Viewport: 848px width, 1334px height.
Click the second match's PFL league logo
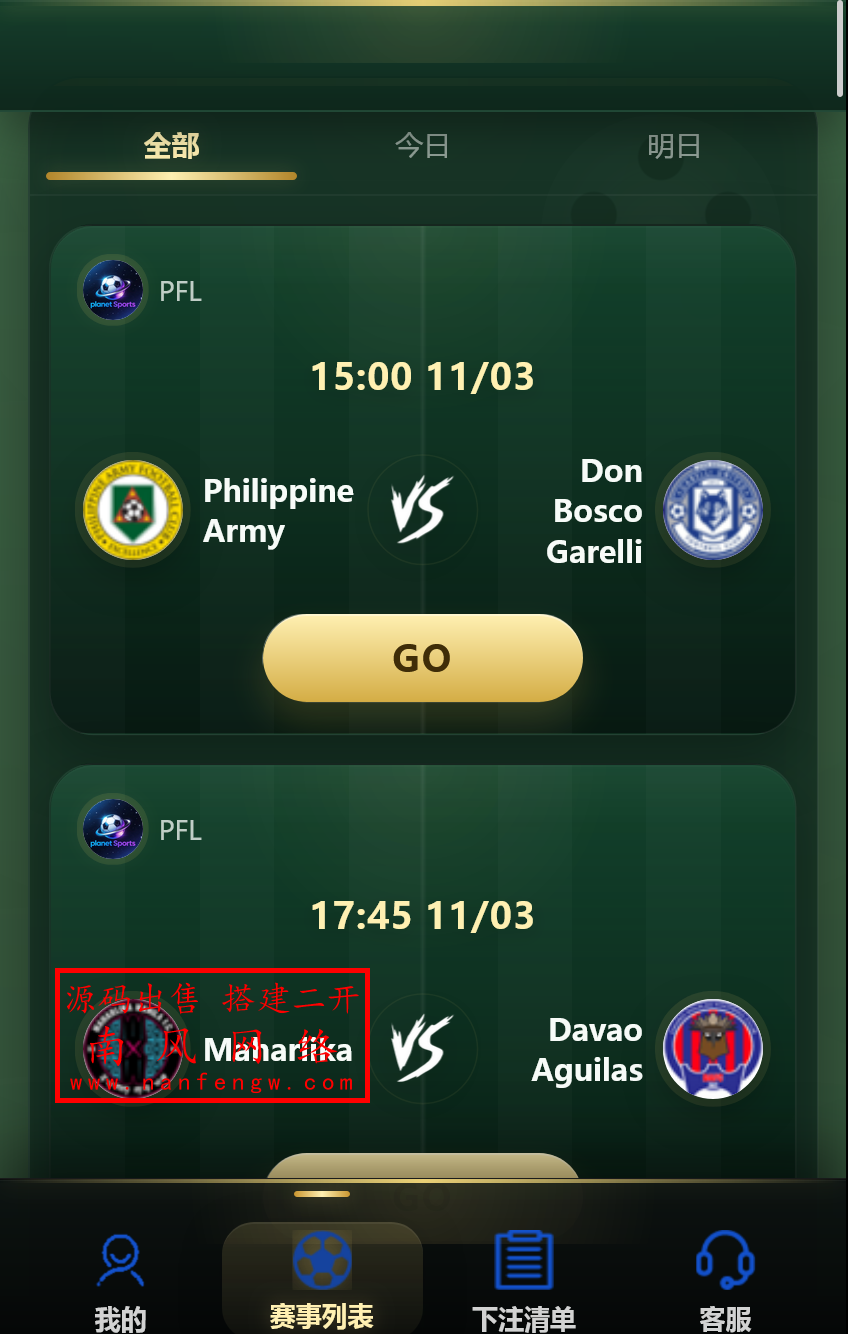pyautogui.click(x=113, y=829)
